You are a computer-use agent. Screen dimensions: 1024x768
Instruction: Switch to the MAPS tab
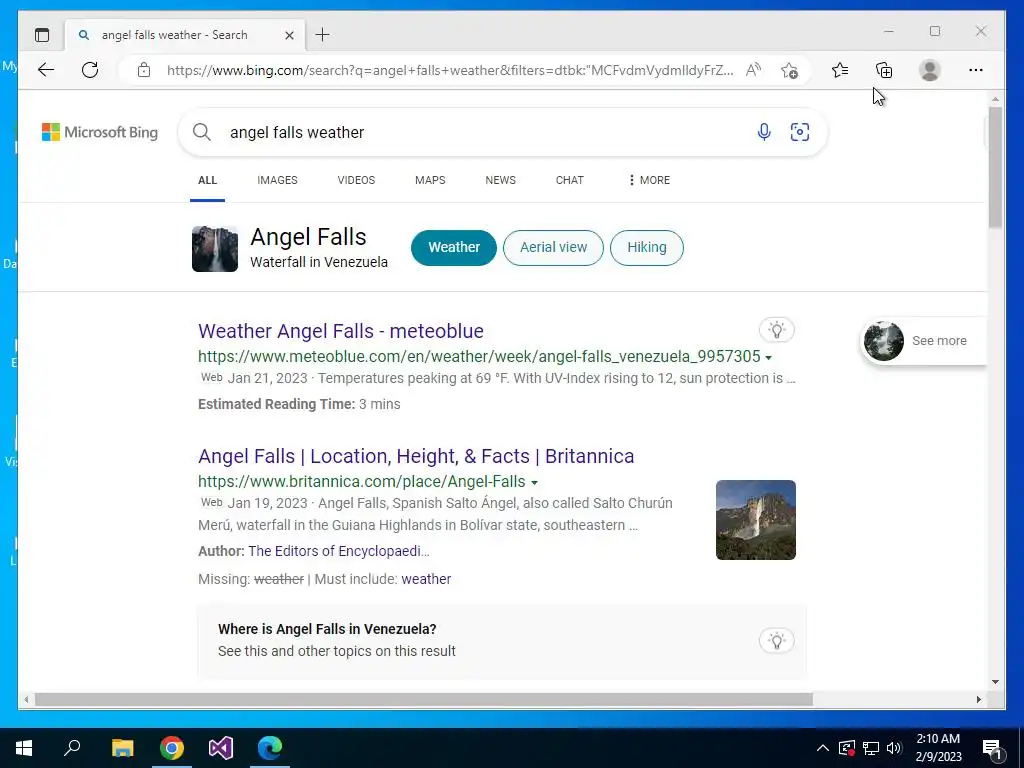click(430, 180)
